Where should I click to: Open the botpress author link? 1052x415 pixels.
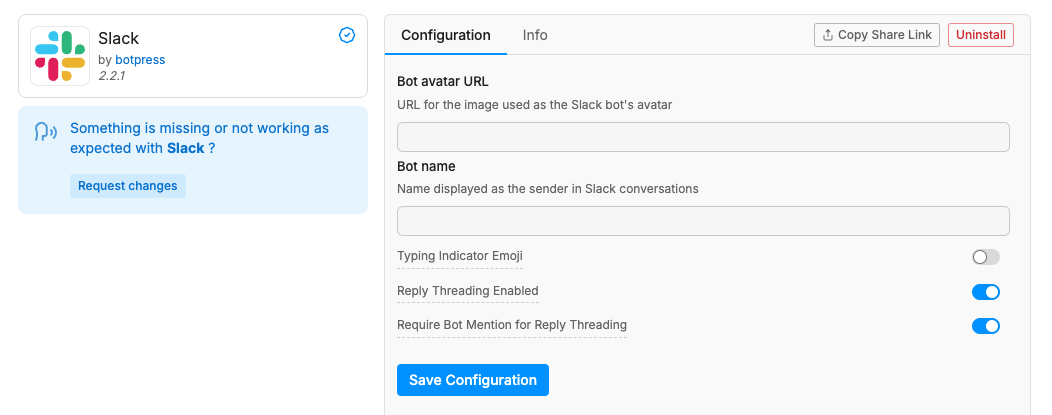(x=140, y=60)
